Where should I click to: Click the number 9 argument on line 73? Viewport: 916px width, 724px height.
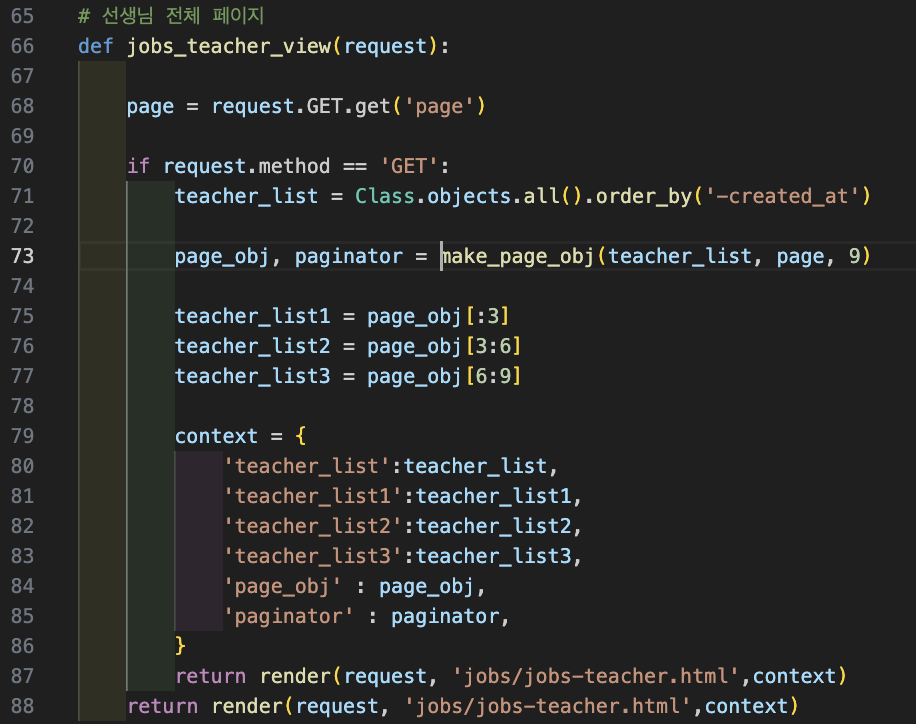click(x=854, y=256)
